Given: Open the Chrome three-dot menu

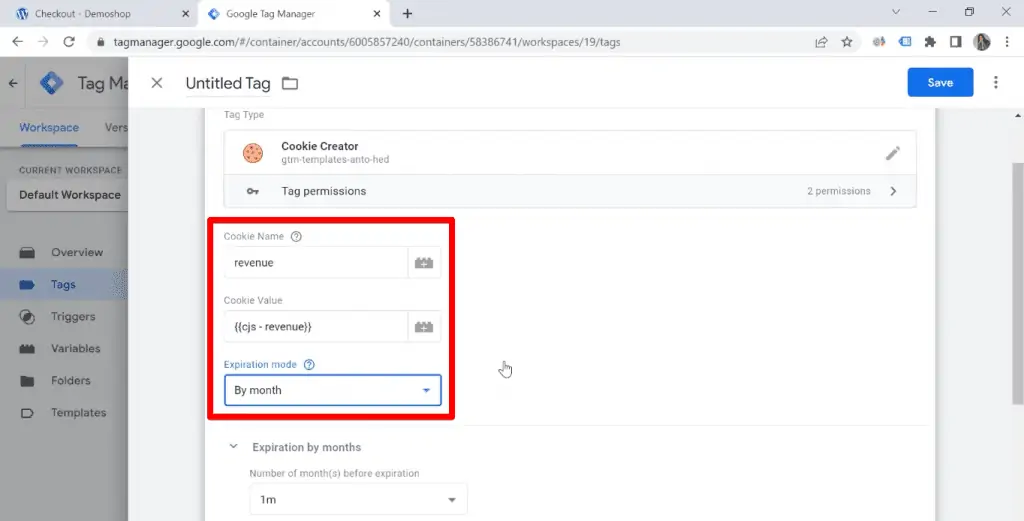Looking at the screenshot, I should pyautogui.click(x=1008, y=42).
